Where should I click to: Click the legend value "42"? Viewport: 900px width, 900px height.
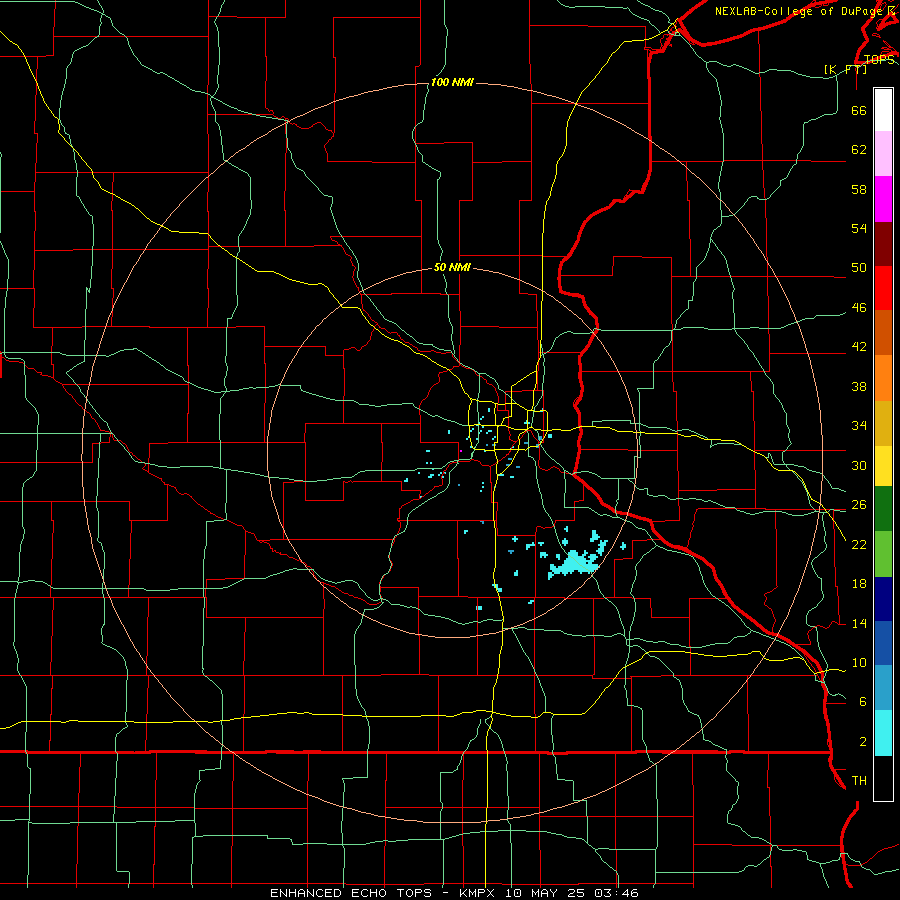[859, 346]
